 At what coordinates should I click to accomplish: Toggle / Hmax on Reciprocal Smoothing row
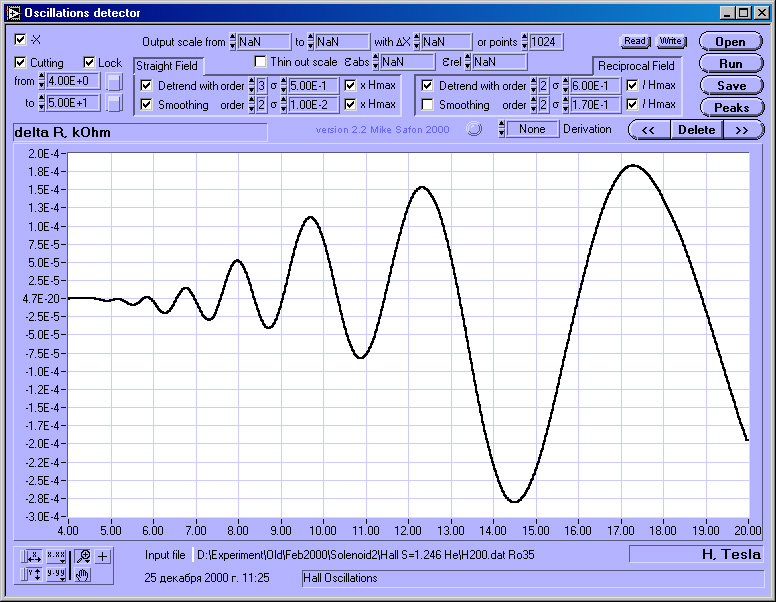coord(632,104)
